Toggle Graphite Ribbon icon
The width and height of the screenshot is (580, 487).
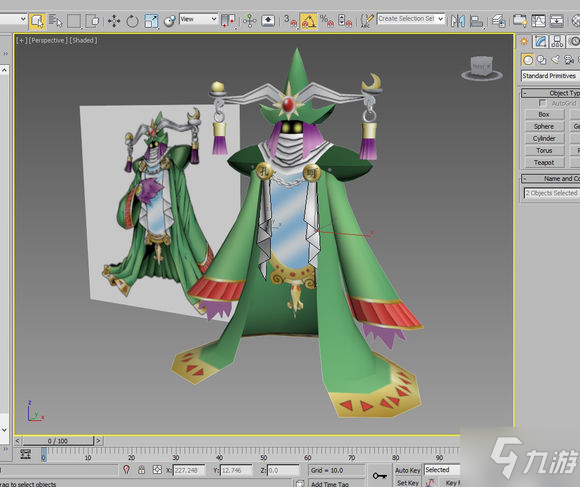(520, 21)
